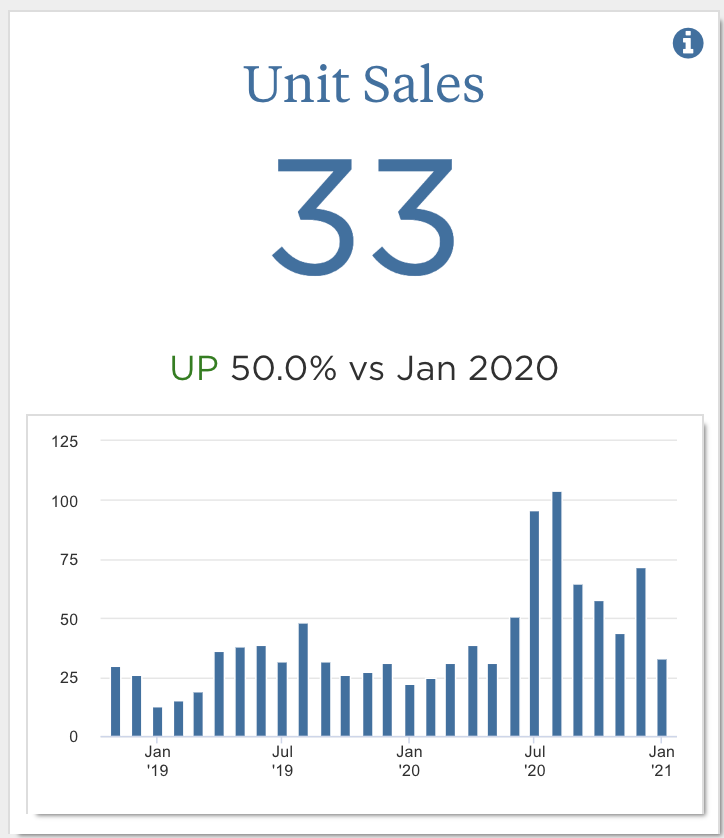This screenshot has width=724, height=838.
Task: Select the July 2020 bar
Action: (x=535, y=624)
